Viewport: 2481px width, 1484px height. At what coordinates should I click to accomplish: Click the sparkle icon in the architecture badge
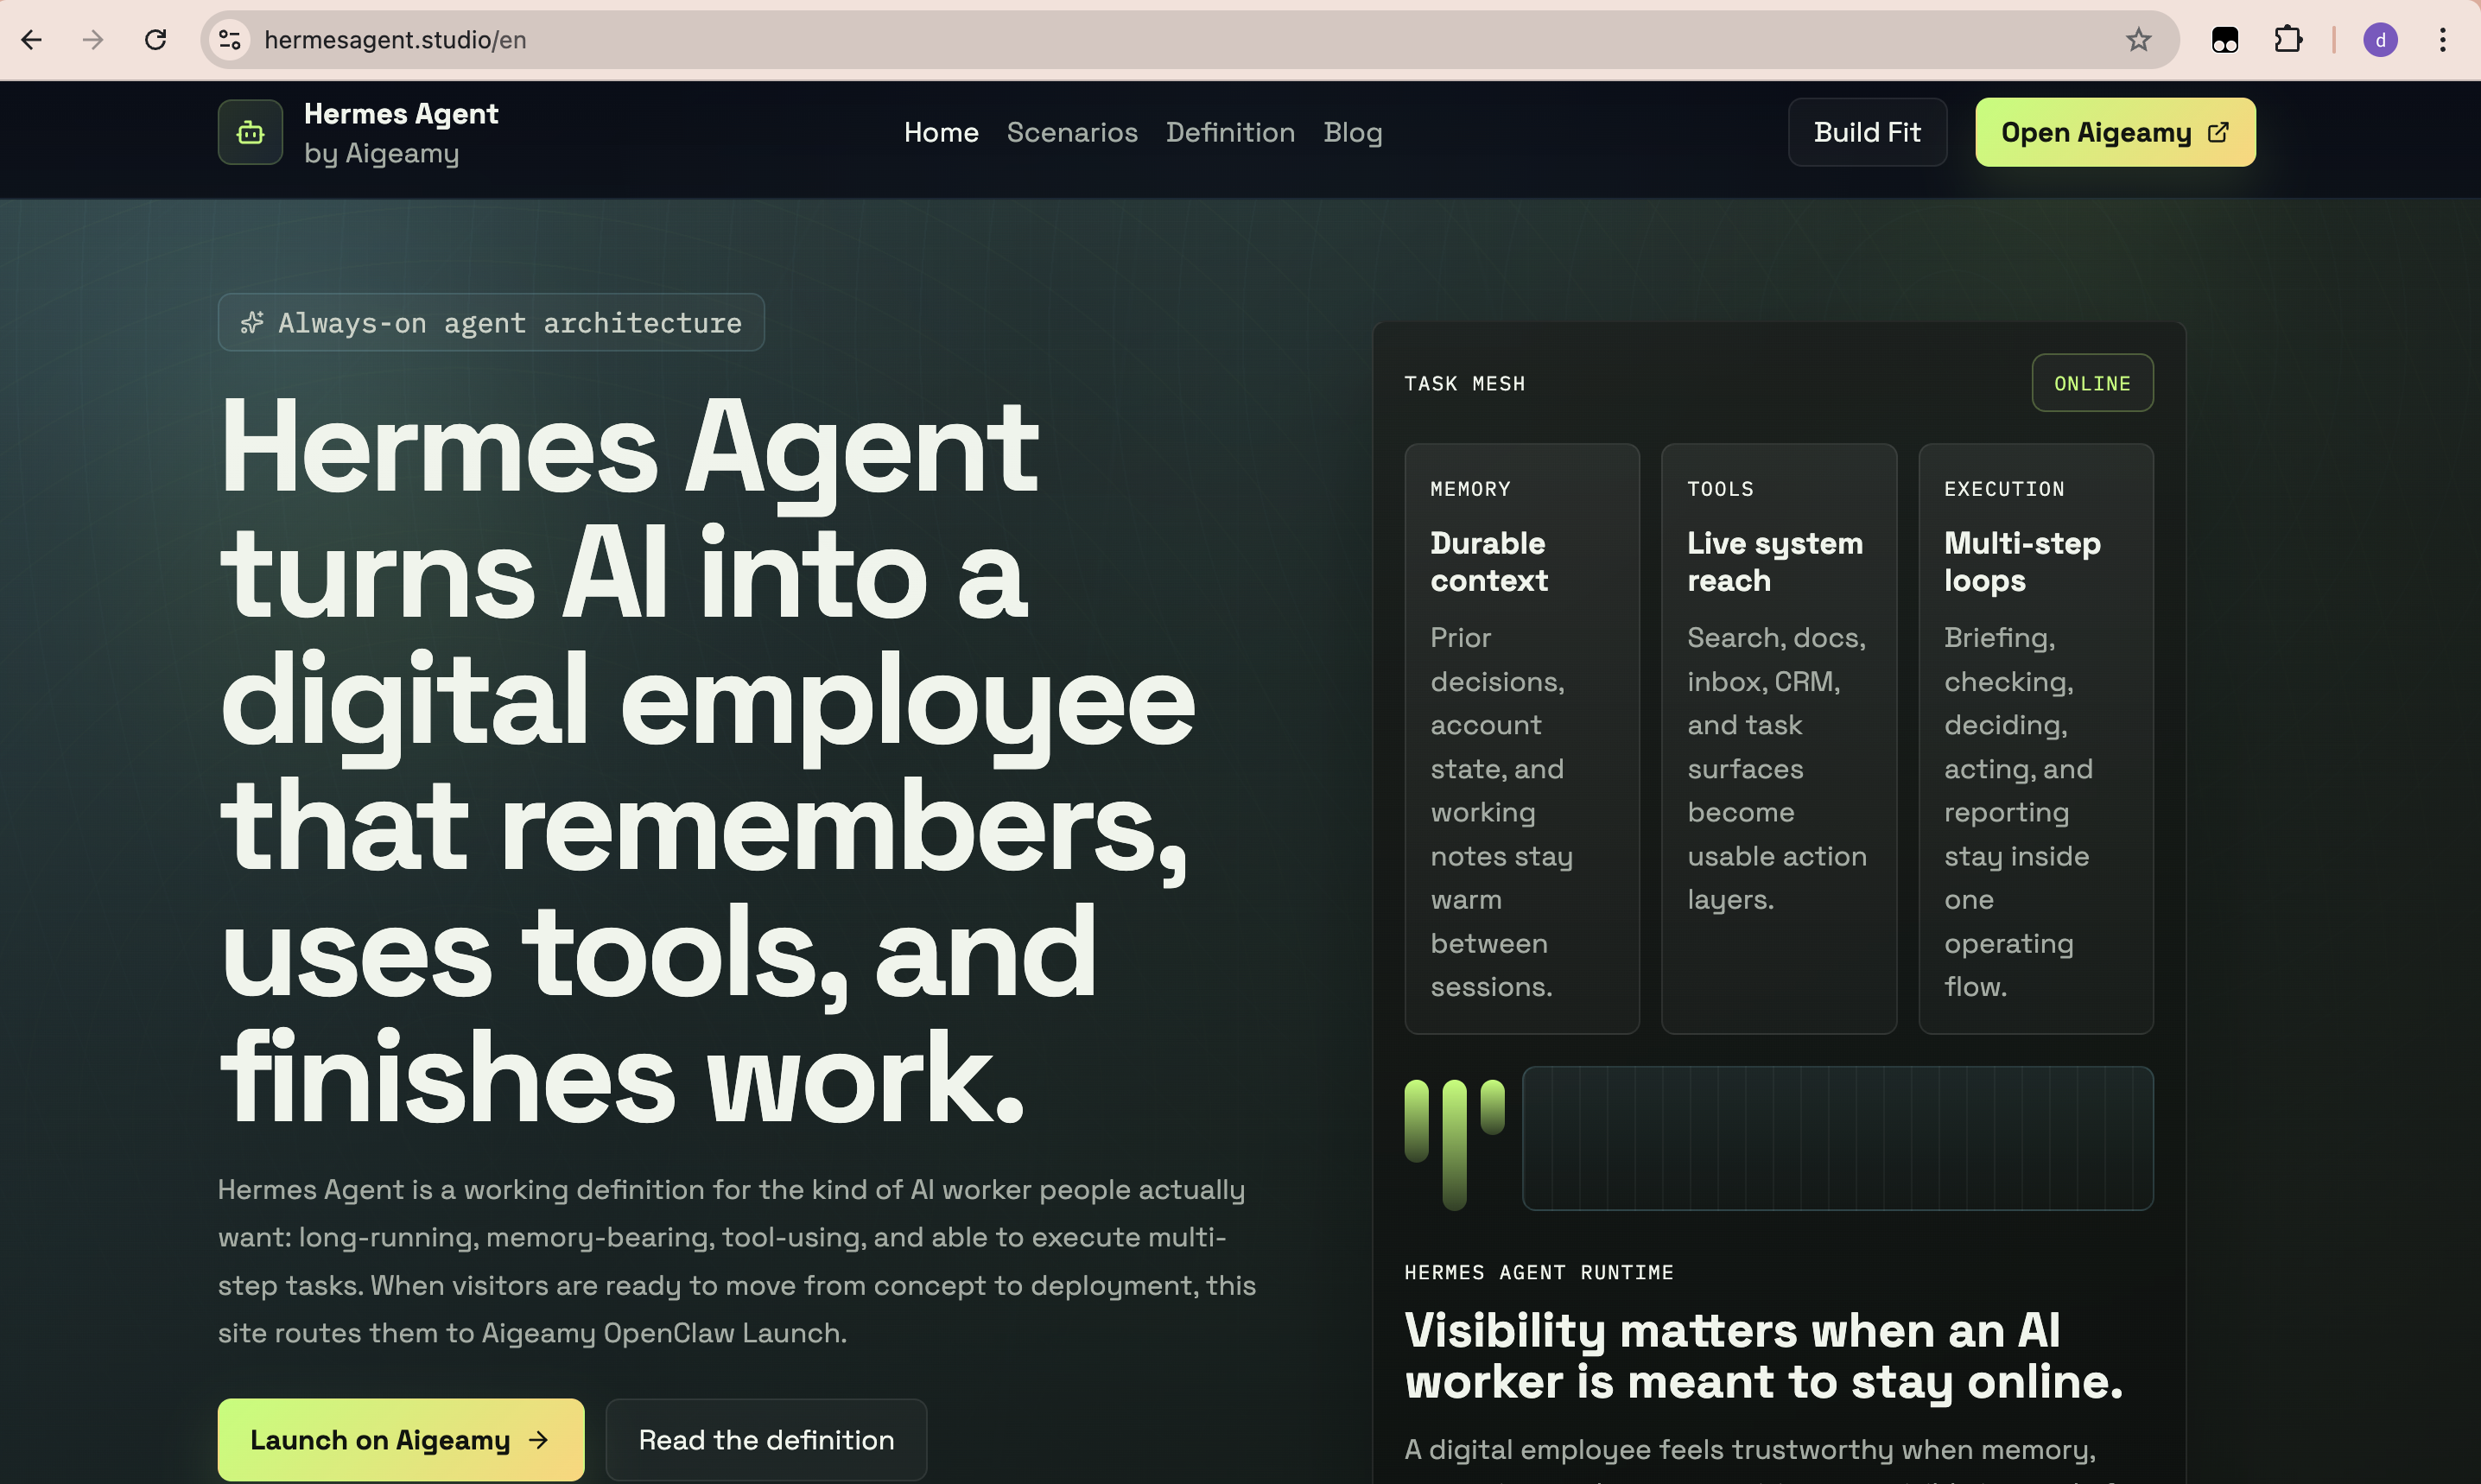click(x=252, y=322)
